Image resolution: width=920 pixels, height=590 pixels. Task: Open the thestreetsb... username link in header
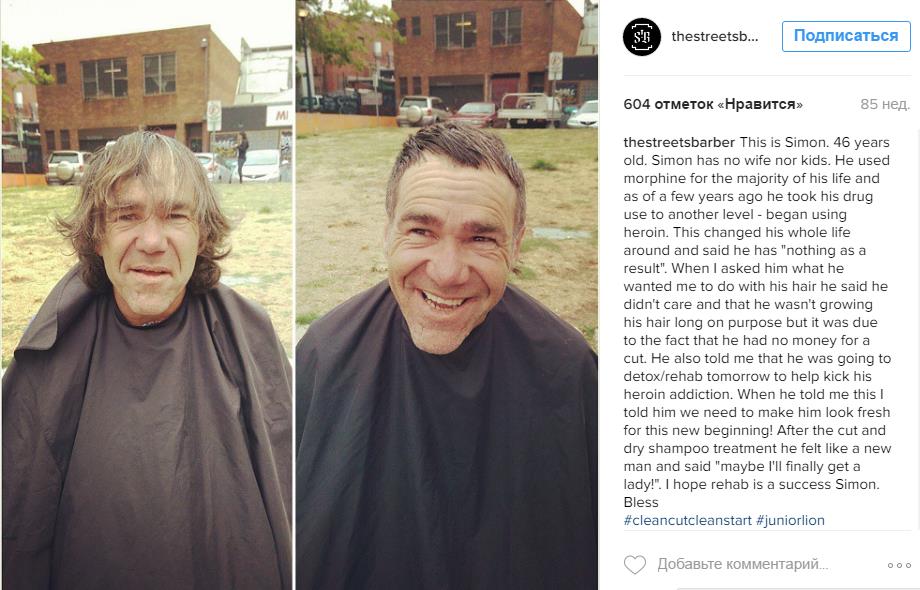[715, 36]
